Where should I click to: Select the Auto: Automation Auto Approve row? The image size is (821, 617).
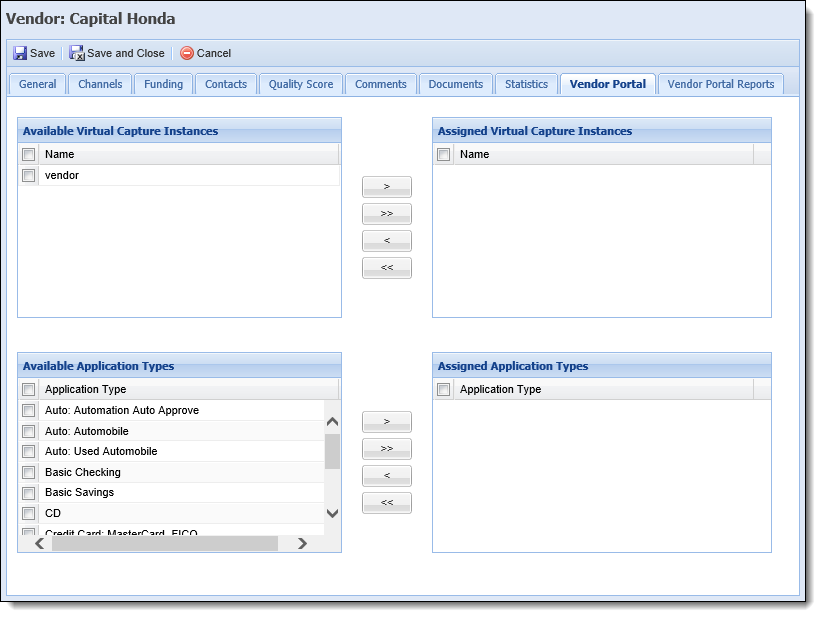click(171, 411)
